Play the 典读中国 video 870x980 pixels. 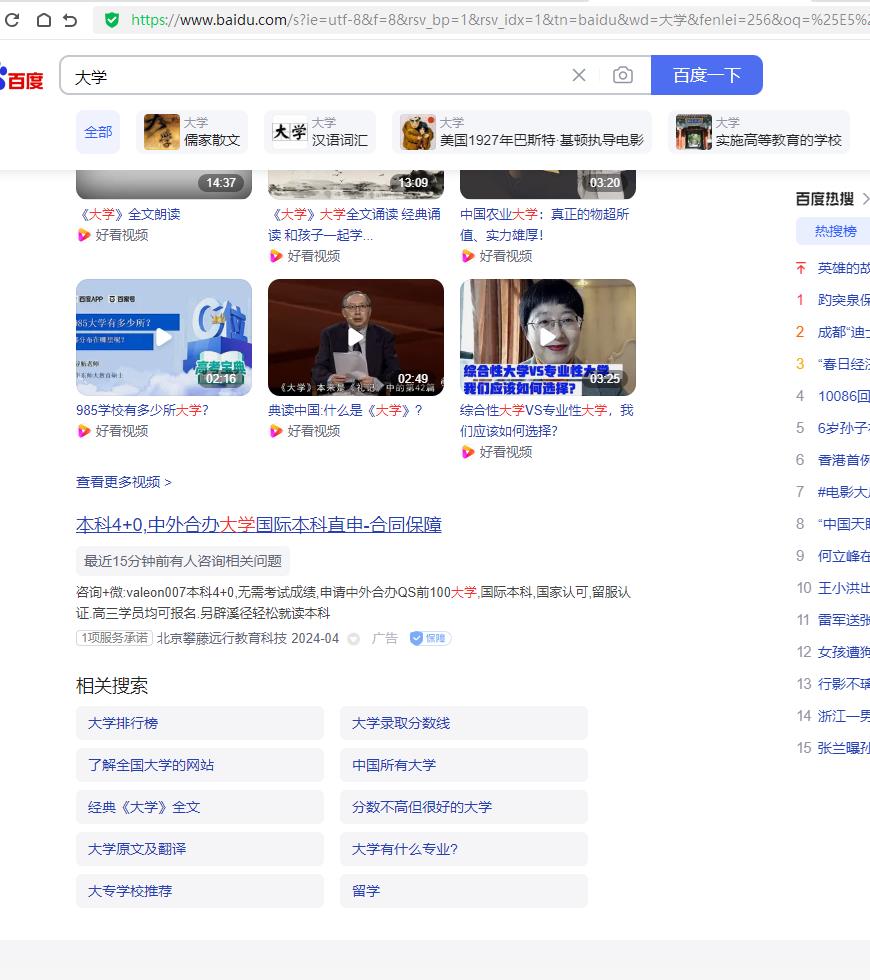click(x=356, y=337)
